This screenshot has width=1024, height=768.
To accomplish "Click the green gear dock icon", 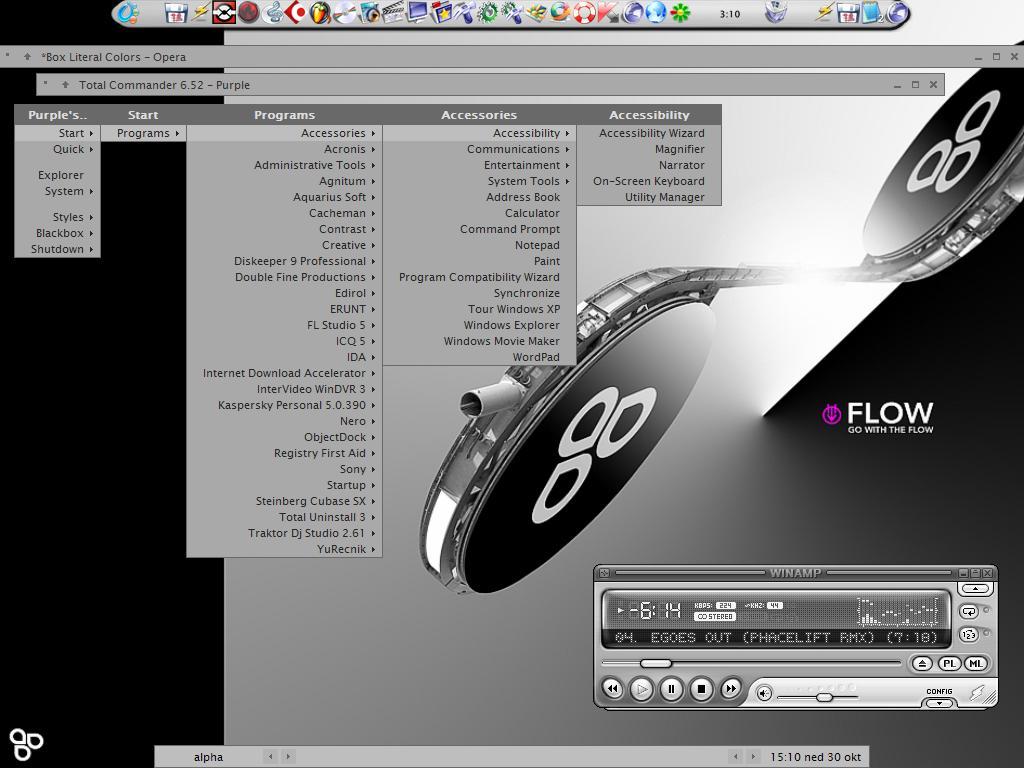I will point(488,13).
